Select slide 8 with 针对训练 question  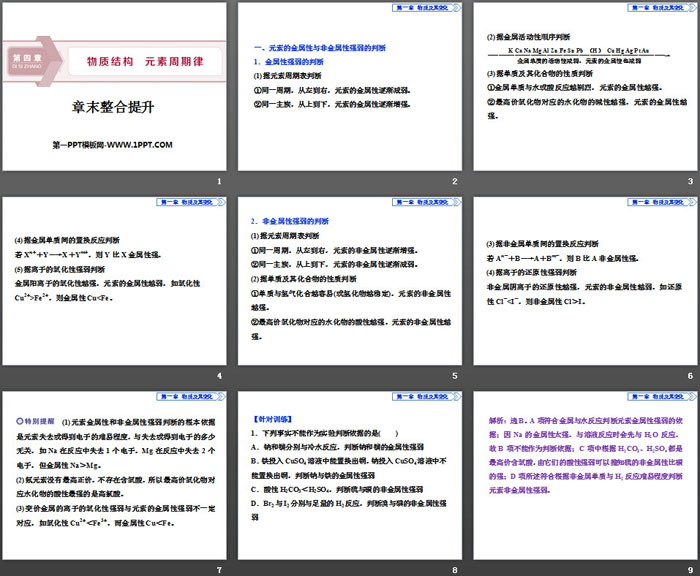(x=350, y=476)
